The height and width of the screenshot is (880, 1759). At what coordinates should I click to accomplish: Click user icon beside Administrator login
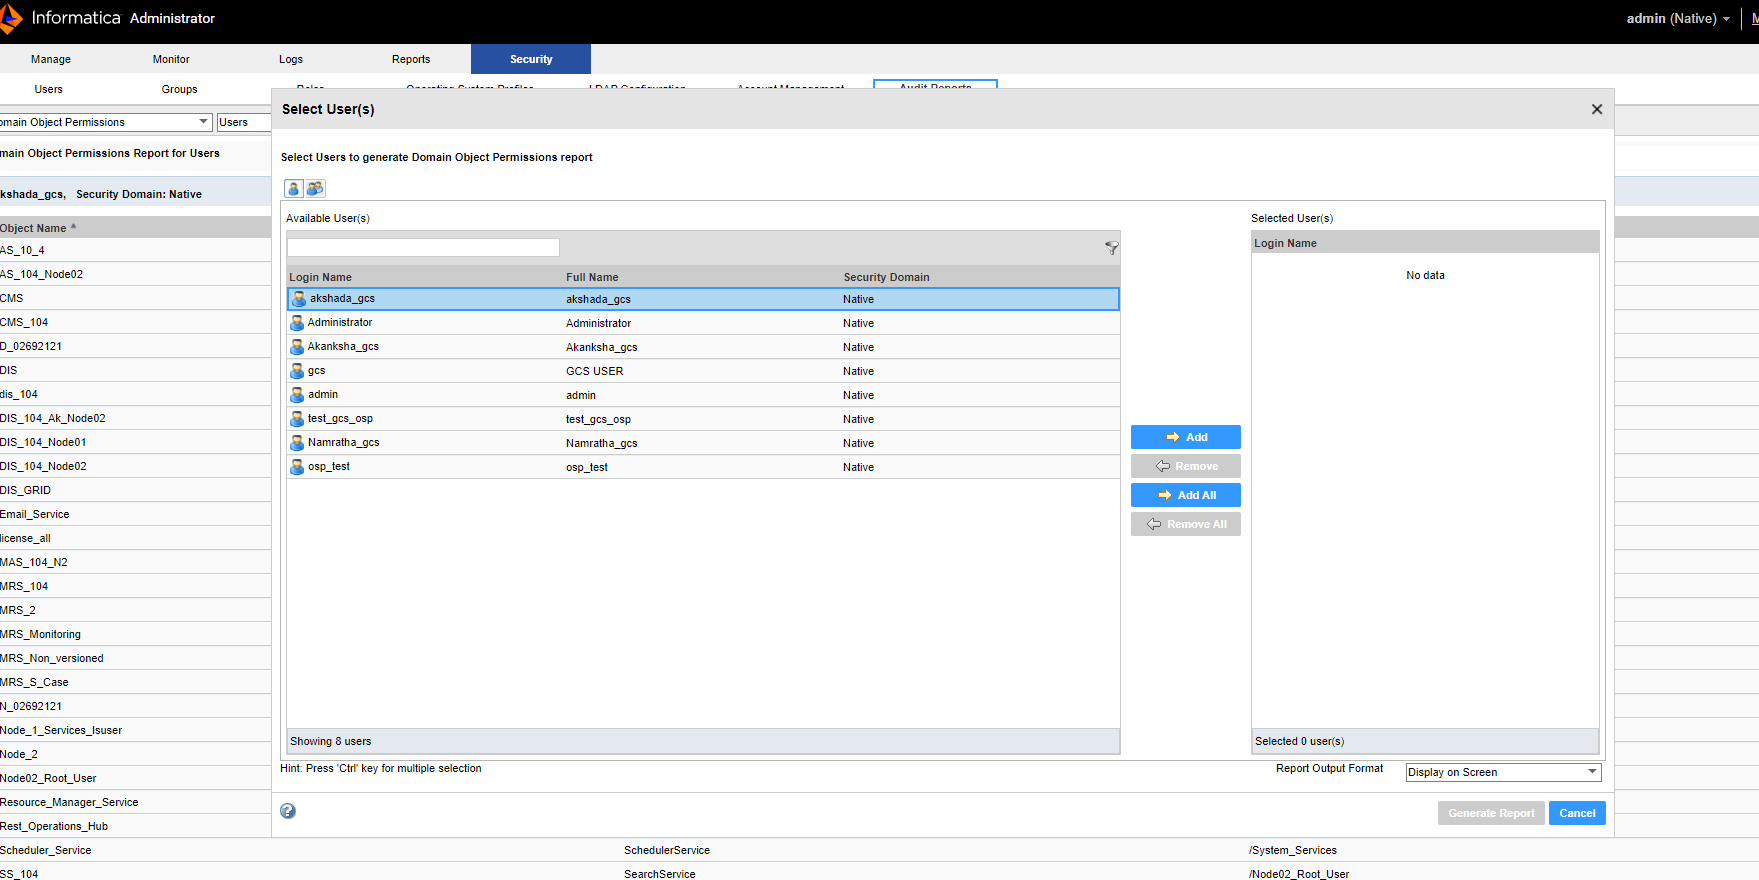(297, 323)
